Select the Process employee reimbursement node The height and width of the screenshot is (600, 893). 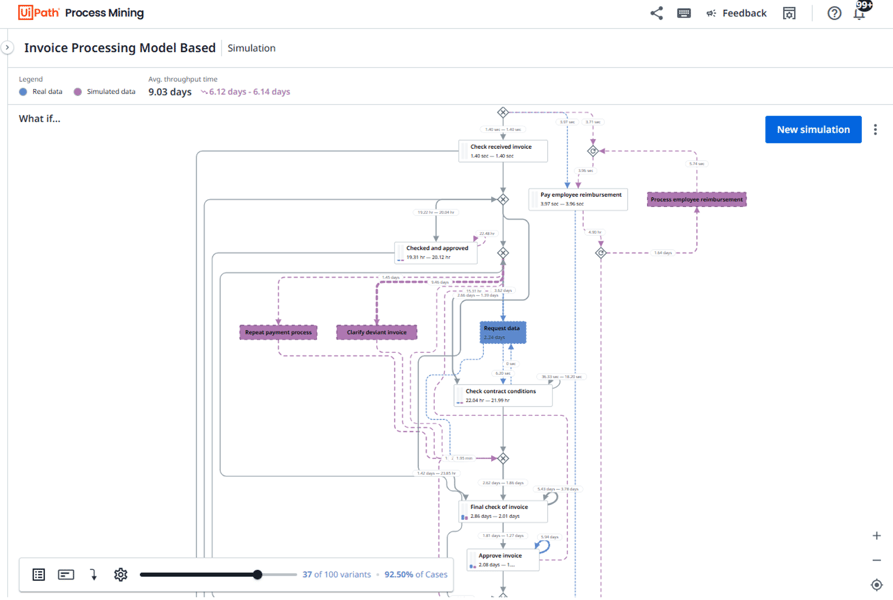(x=697, y=199)
